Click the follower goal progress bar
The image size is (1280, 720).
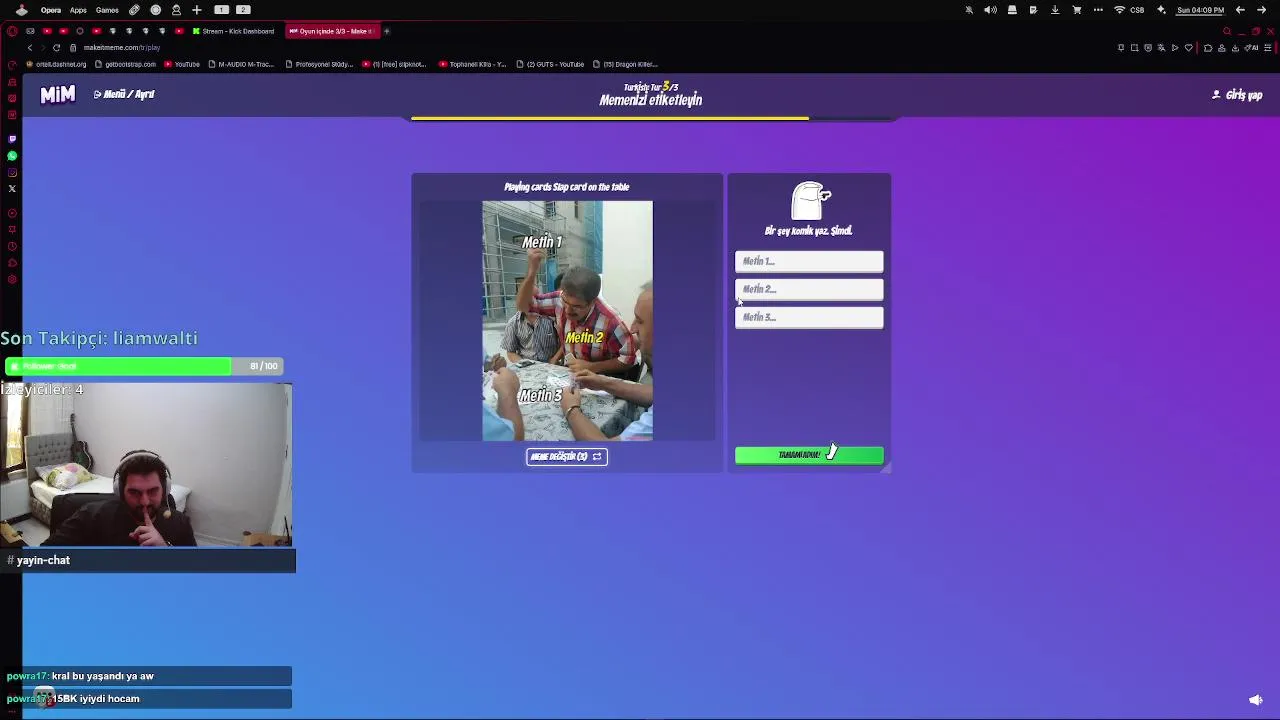click(145, 366)
